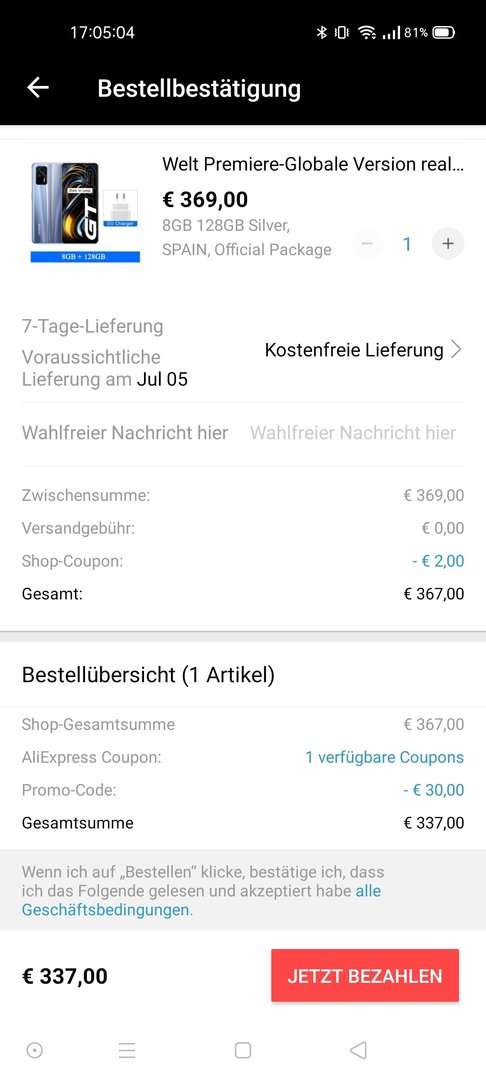Tap the Shop-Coupon minus two euro value
This screenshot has height=1080, width=486.
pyautogui.click(x=439, y=561)
